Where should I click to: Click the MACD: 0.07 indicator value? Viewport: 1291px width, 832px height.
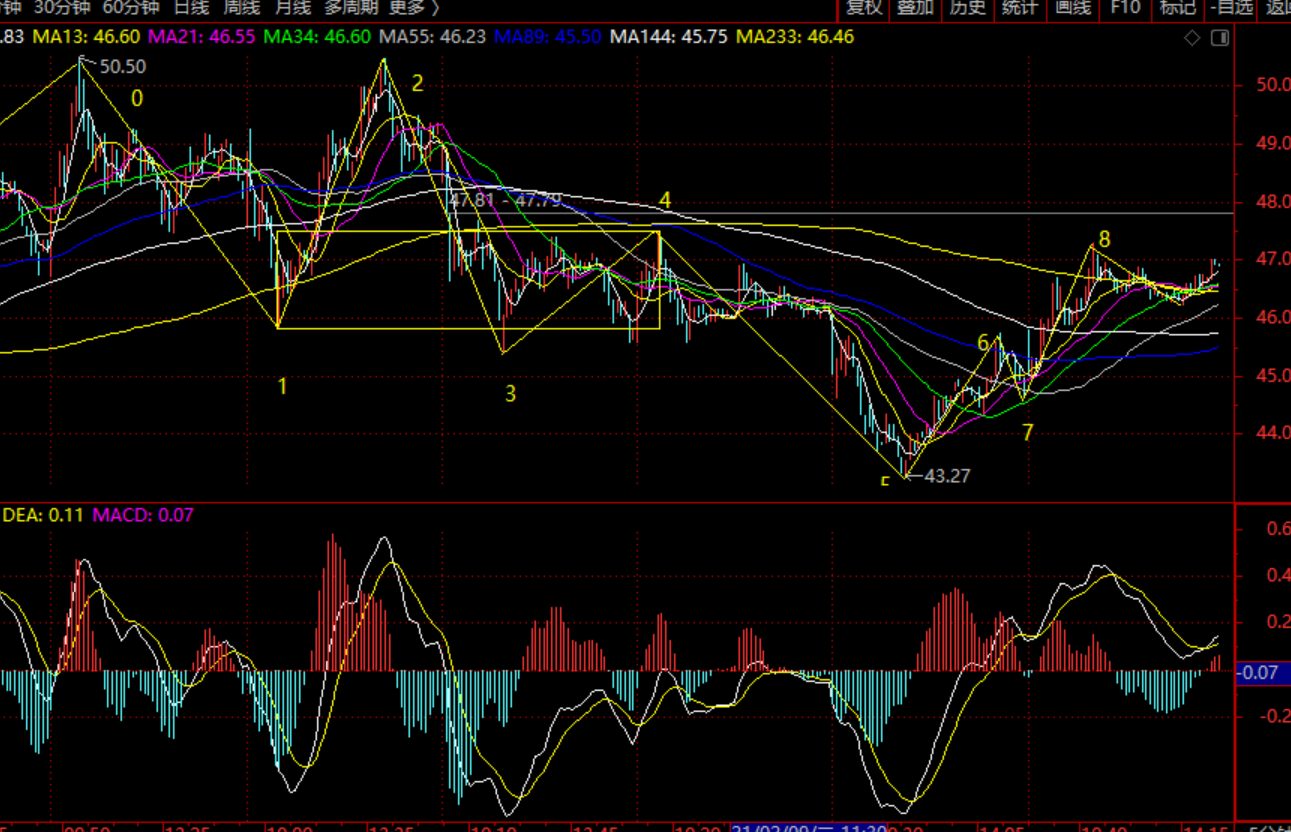143,515
